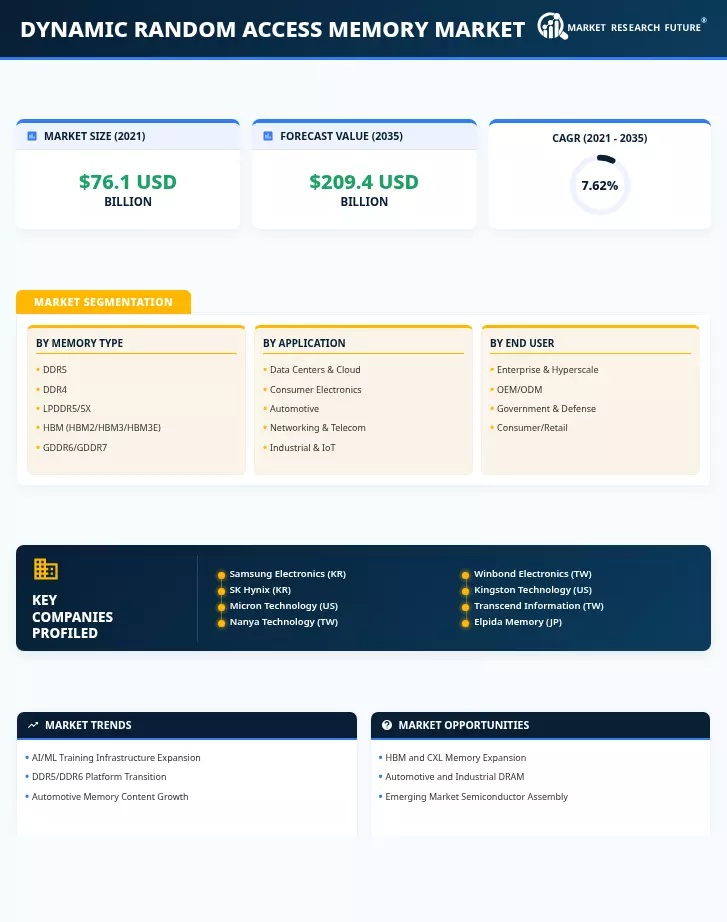The width and height of the screenshot is (727, 922).
Task: Select DDR5 in the memory type list
Action: point(55,369)
